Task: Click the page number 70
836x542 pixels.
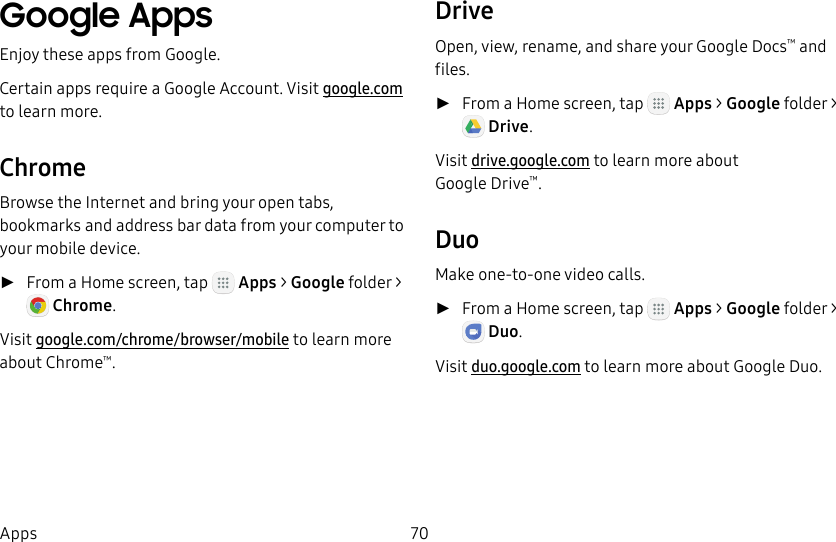Action: coord(419,533)
